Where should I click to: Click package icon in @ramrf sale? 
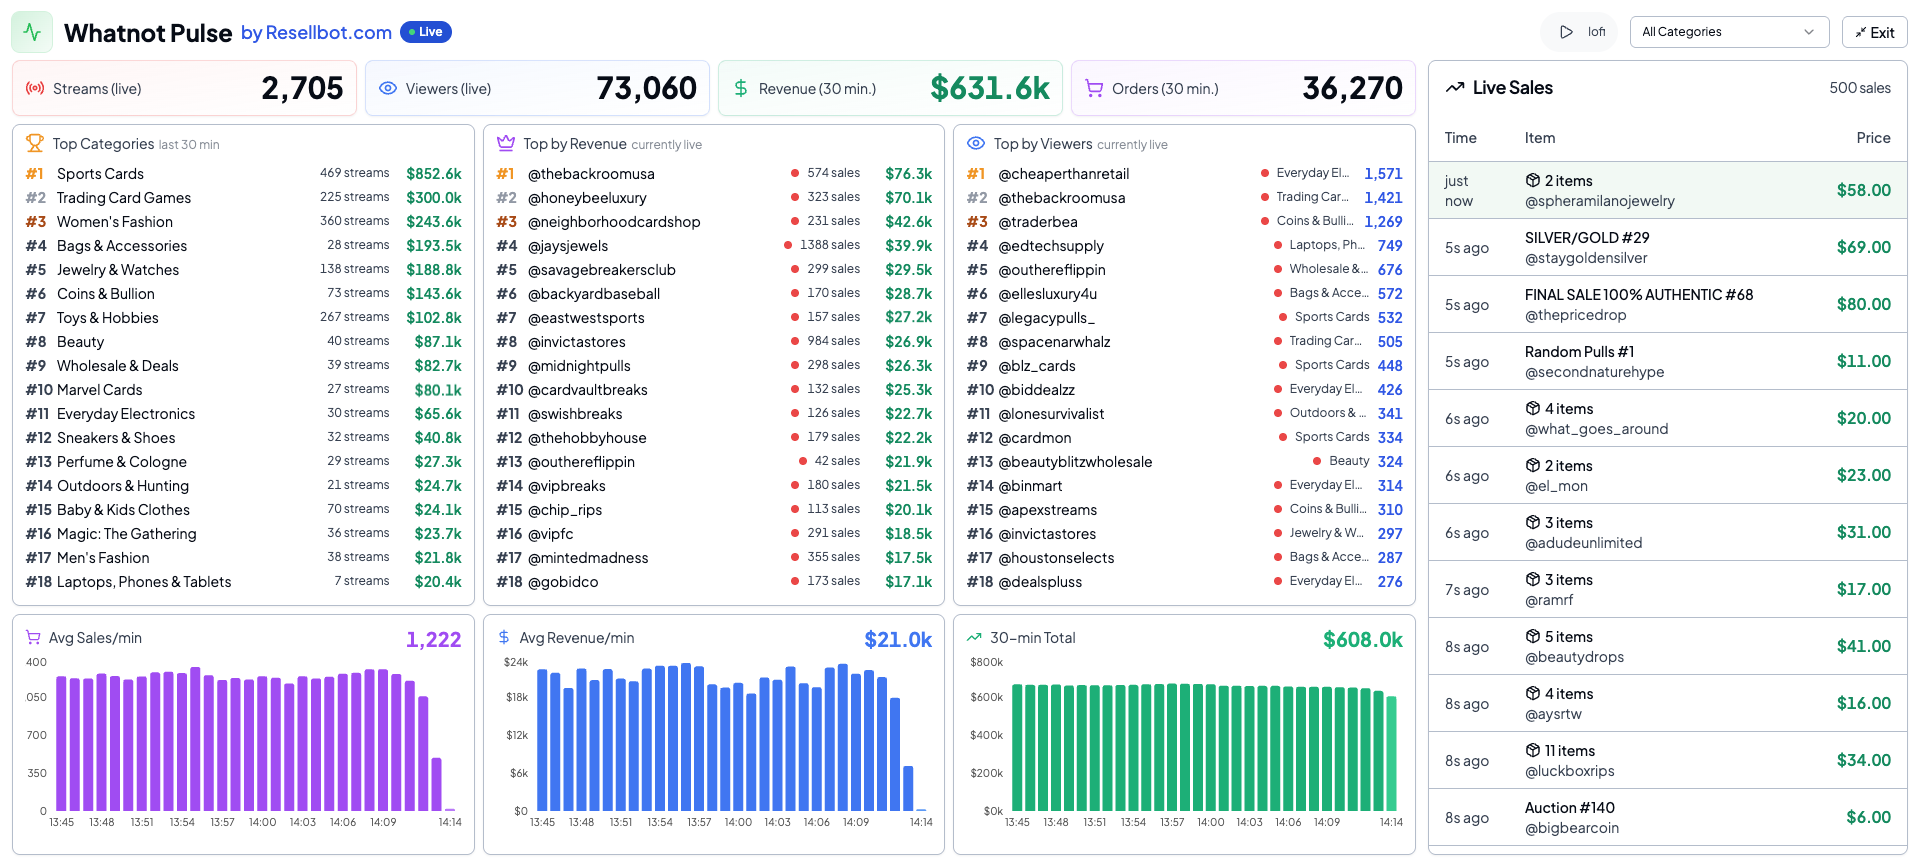pos(1532,579)
